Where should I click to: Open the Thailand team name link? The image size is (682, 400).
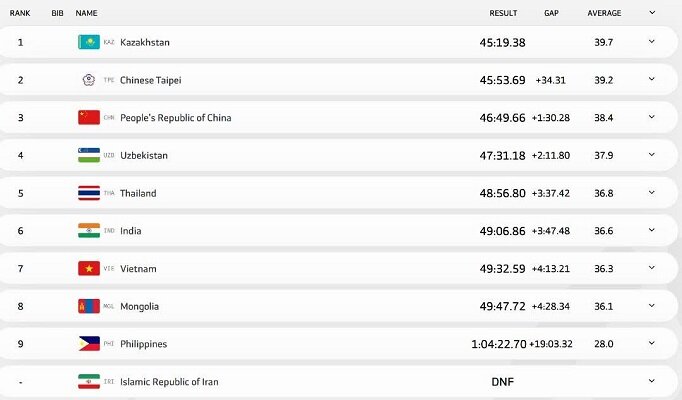[x=138, y=193]
